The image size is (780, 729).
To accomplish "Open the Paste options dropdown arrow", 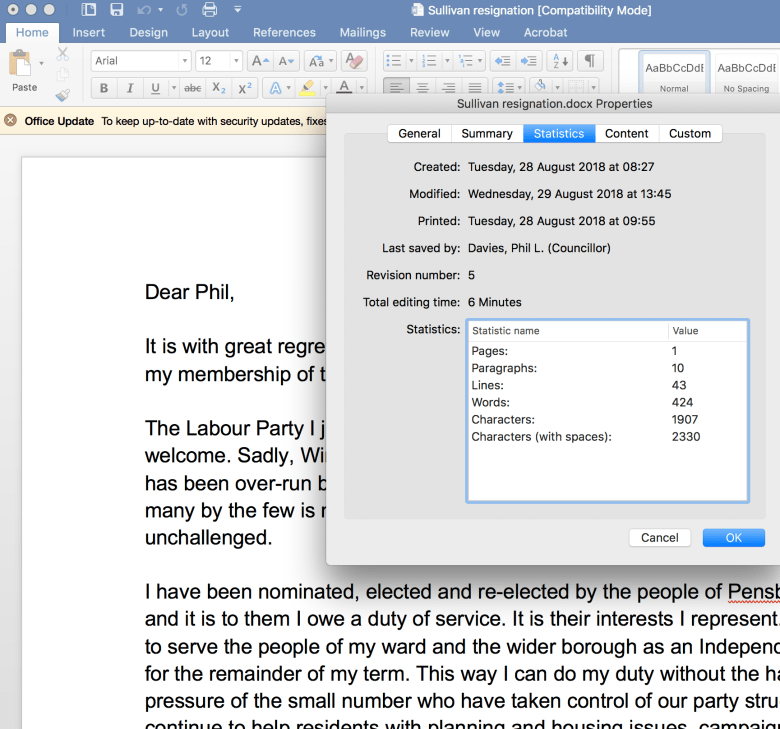I will pyautogui.click(x=41, y=64).
